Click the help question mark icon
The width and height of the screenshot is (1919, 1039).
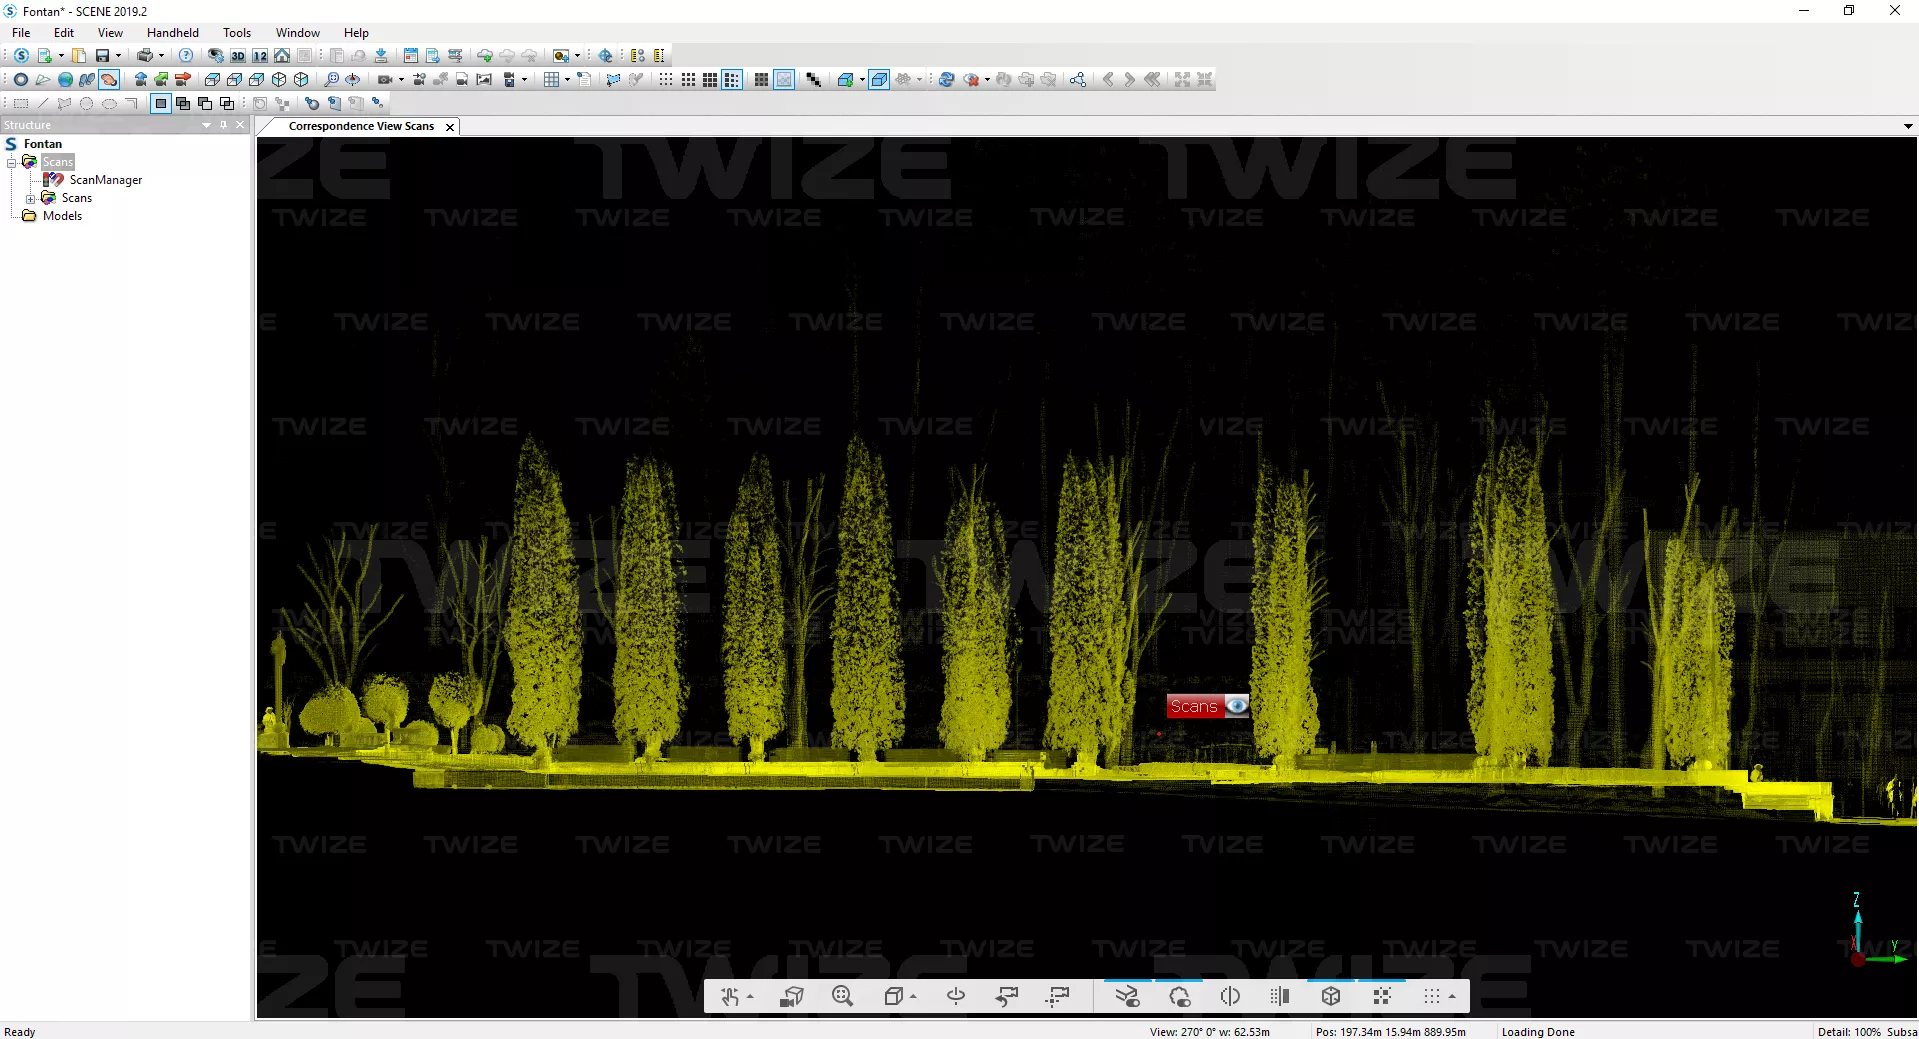point(186,56)
